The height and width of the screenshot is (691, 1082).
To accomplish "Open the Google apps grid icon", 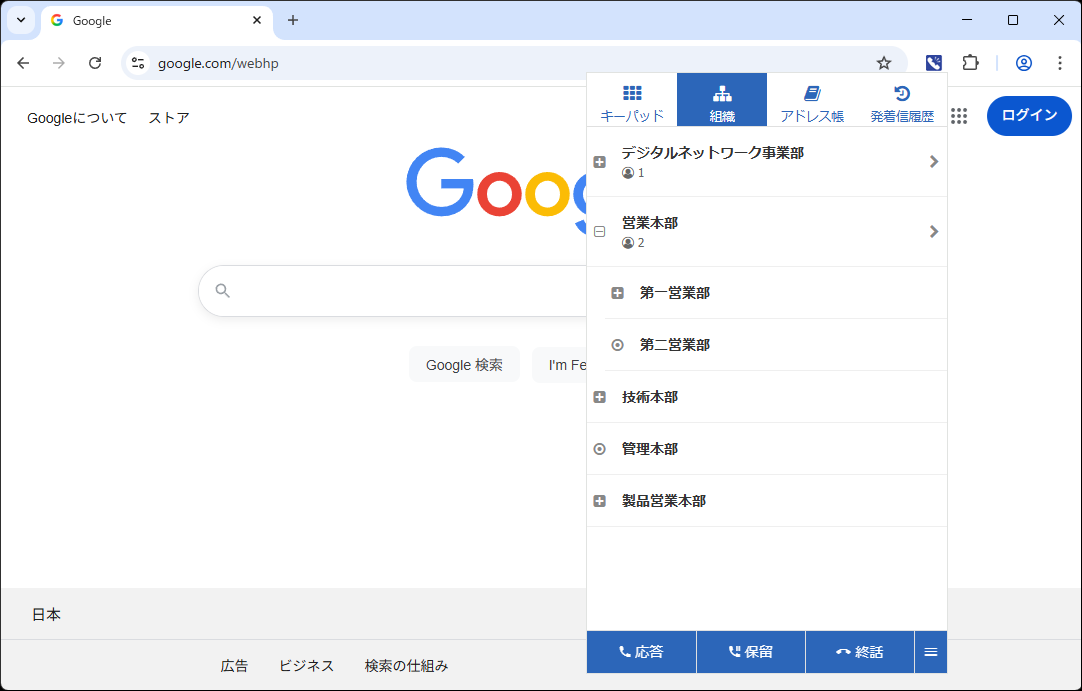I will pyautogui.click(x=959, y=116).
